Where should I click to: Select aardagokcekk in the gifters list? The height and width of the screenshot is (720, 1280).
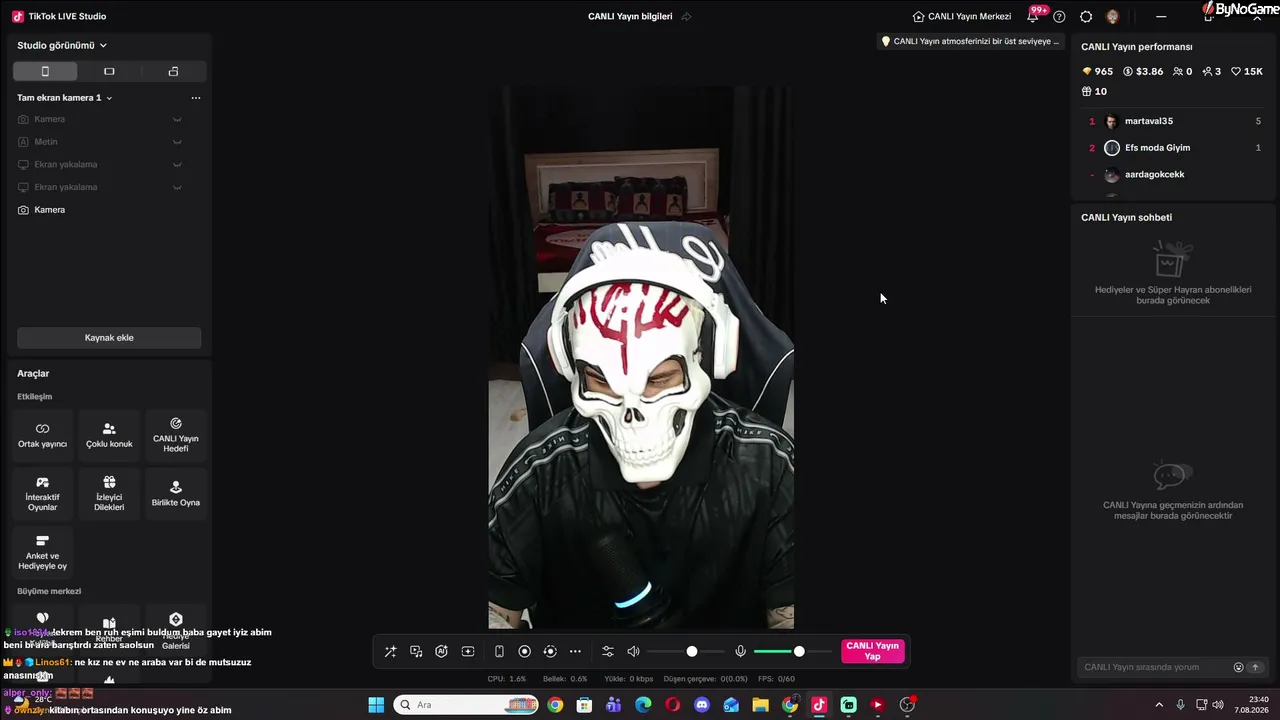[x=1174, y=175]
